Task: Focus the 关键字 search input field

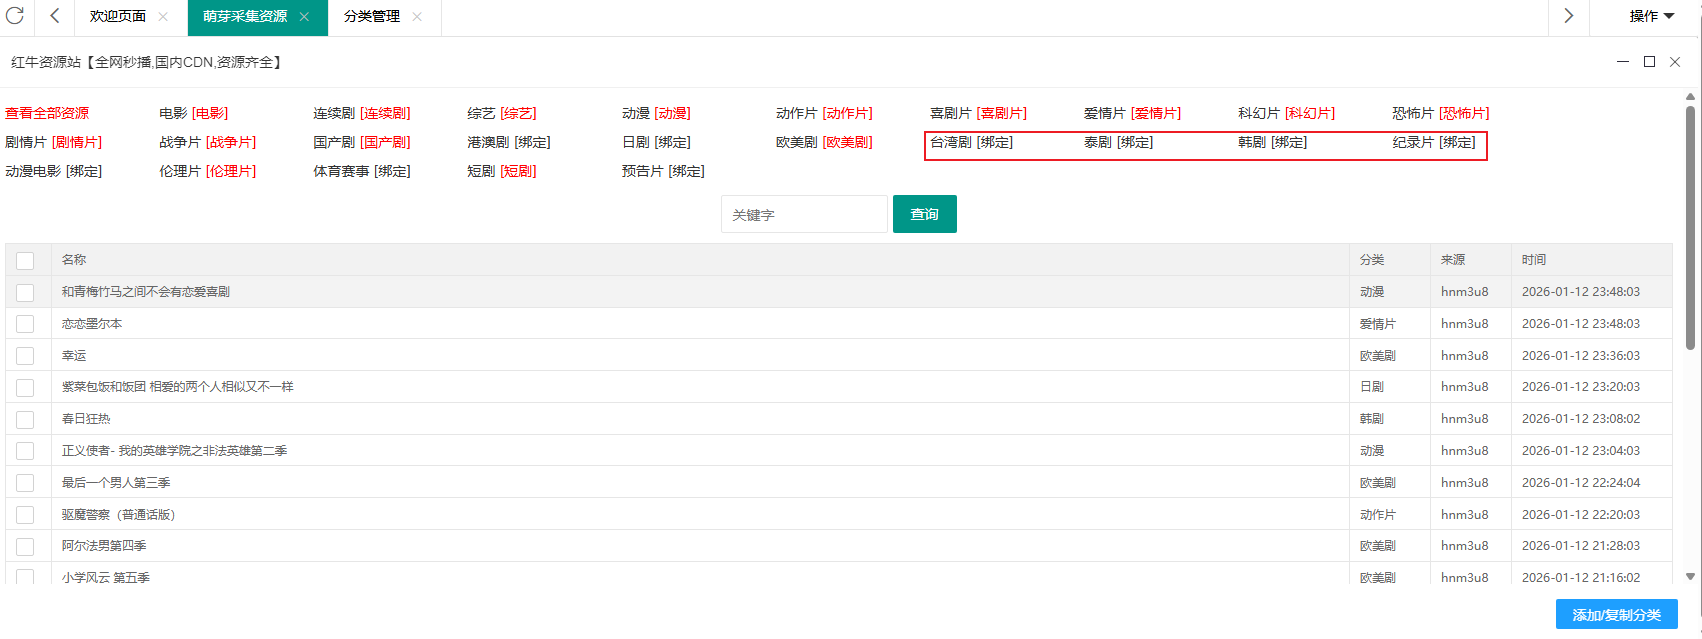Action: (x=804, y=215)
